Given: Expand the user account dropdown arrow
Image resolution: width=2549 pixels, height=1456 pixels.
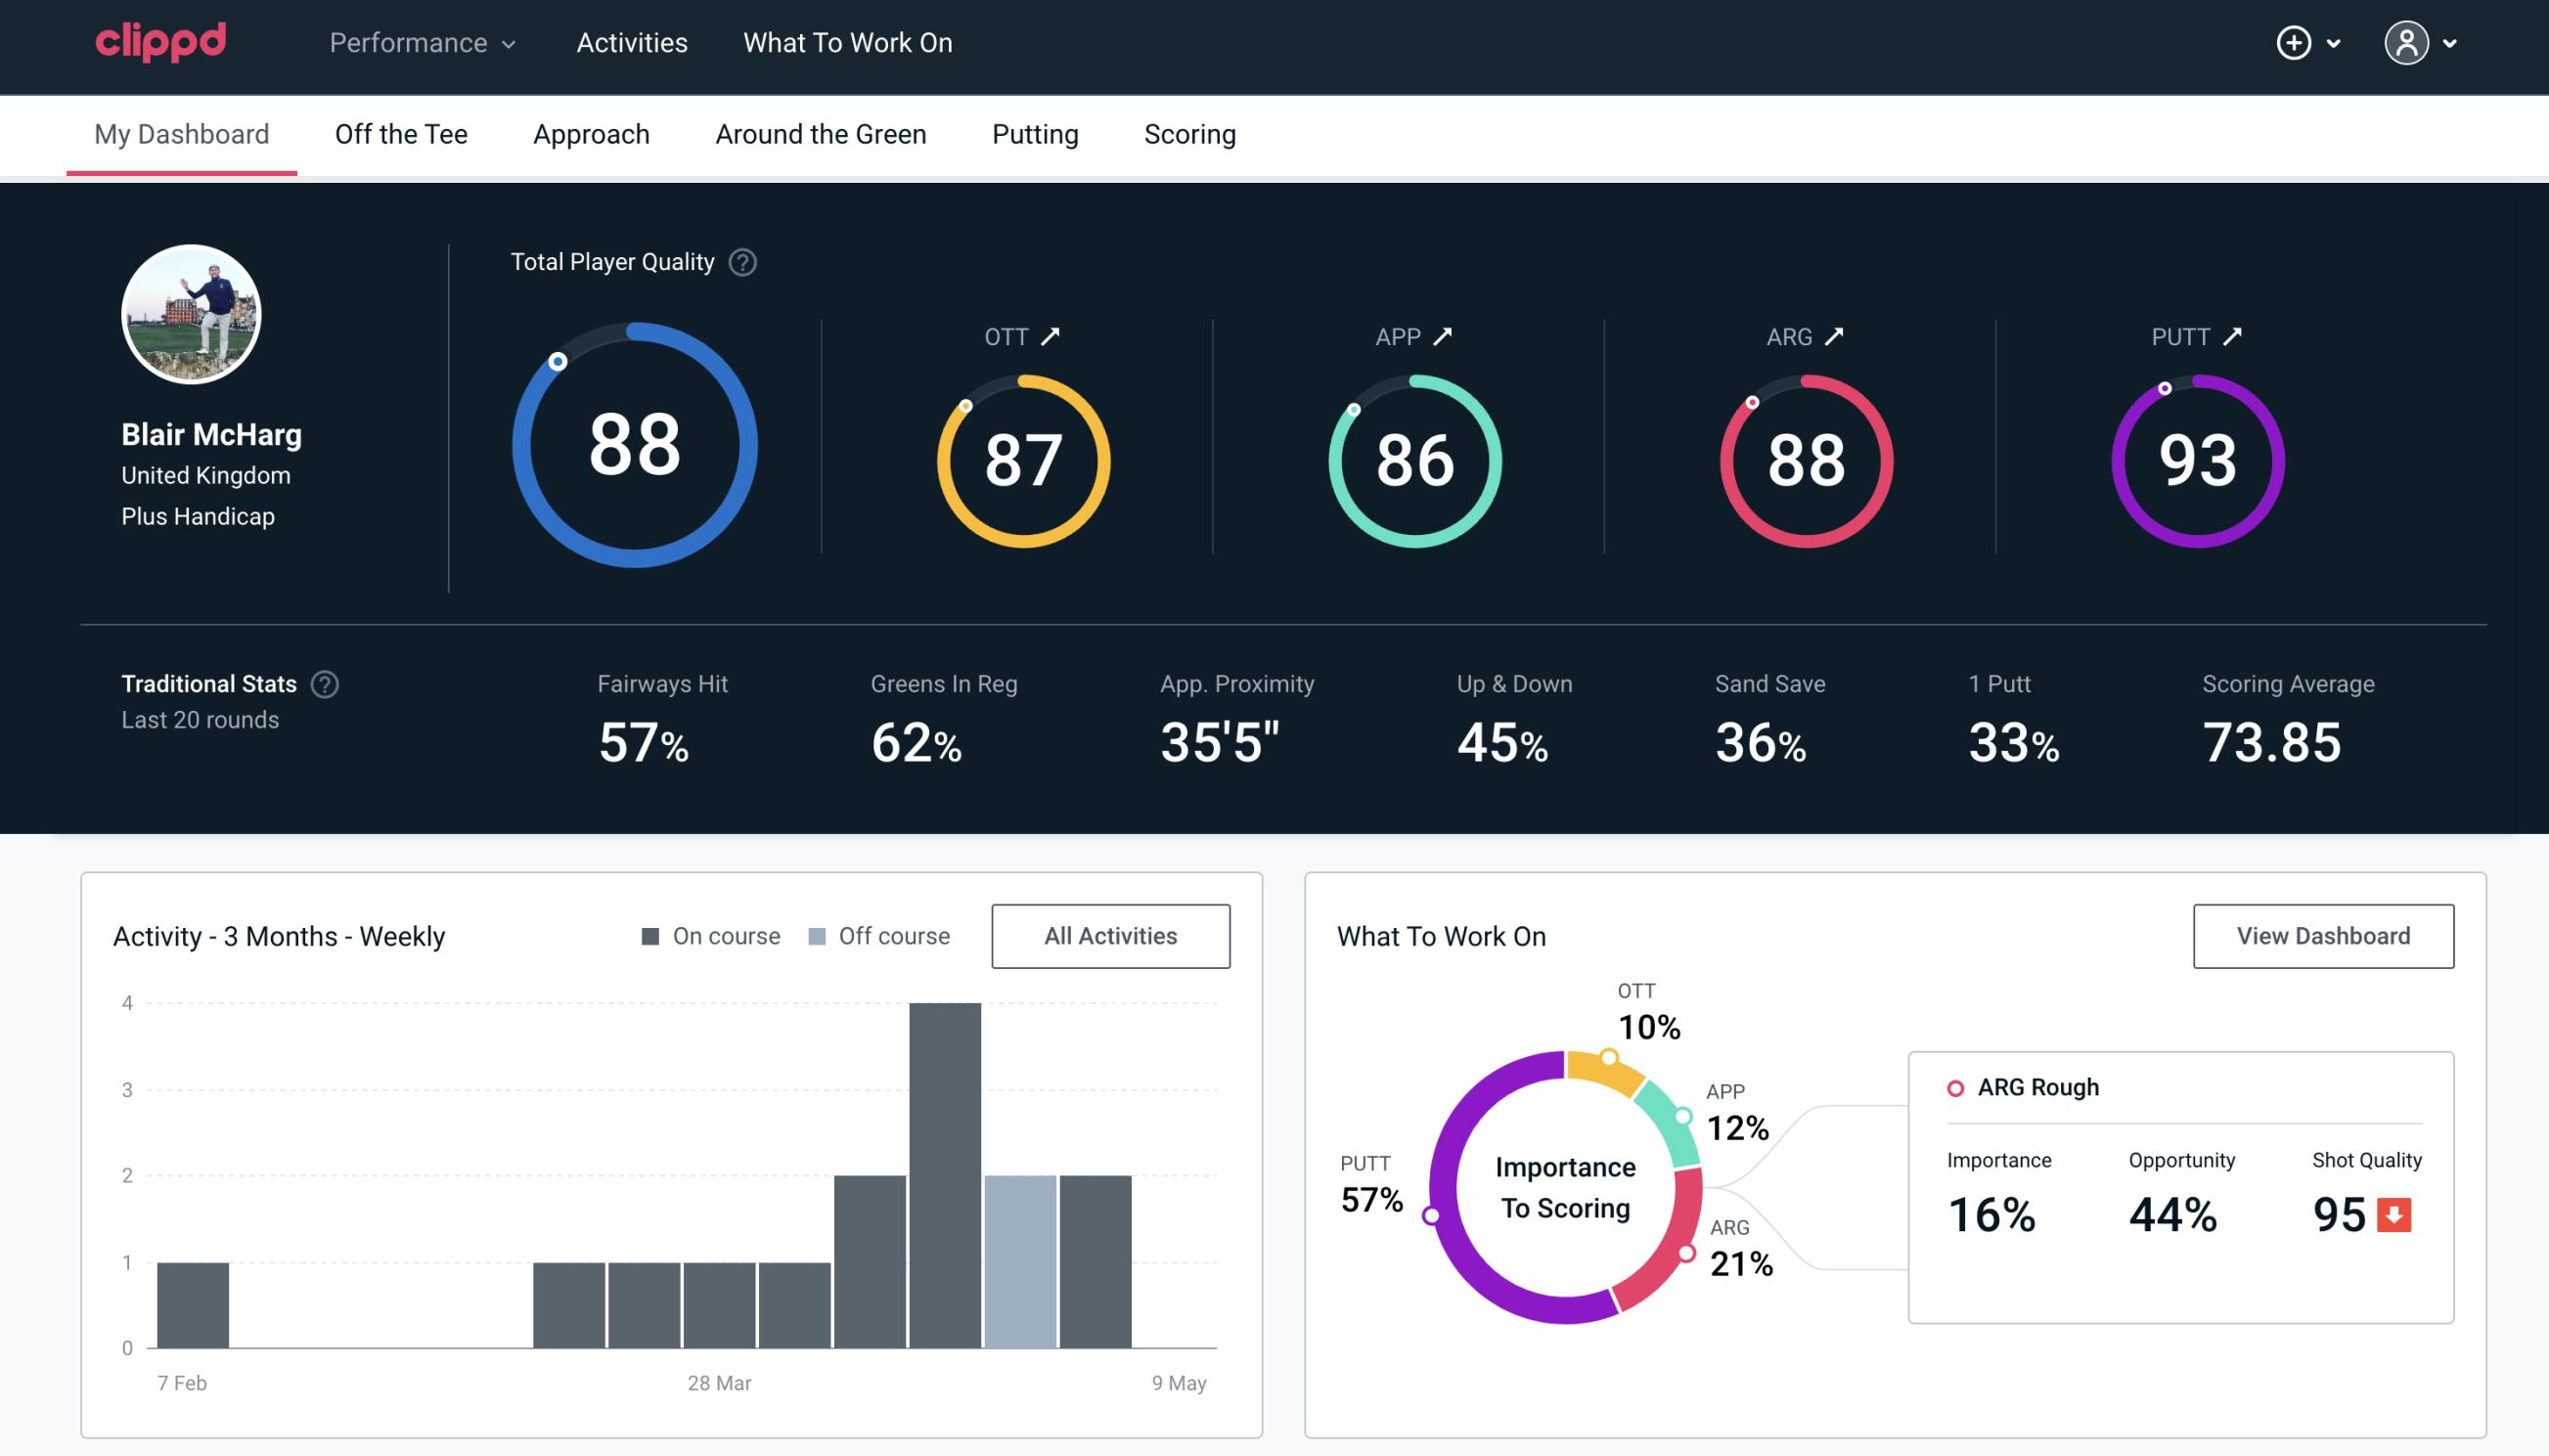Looking at the screenshot, I should pos(2451,42).
